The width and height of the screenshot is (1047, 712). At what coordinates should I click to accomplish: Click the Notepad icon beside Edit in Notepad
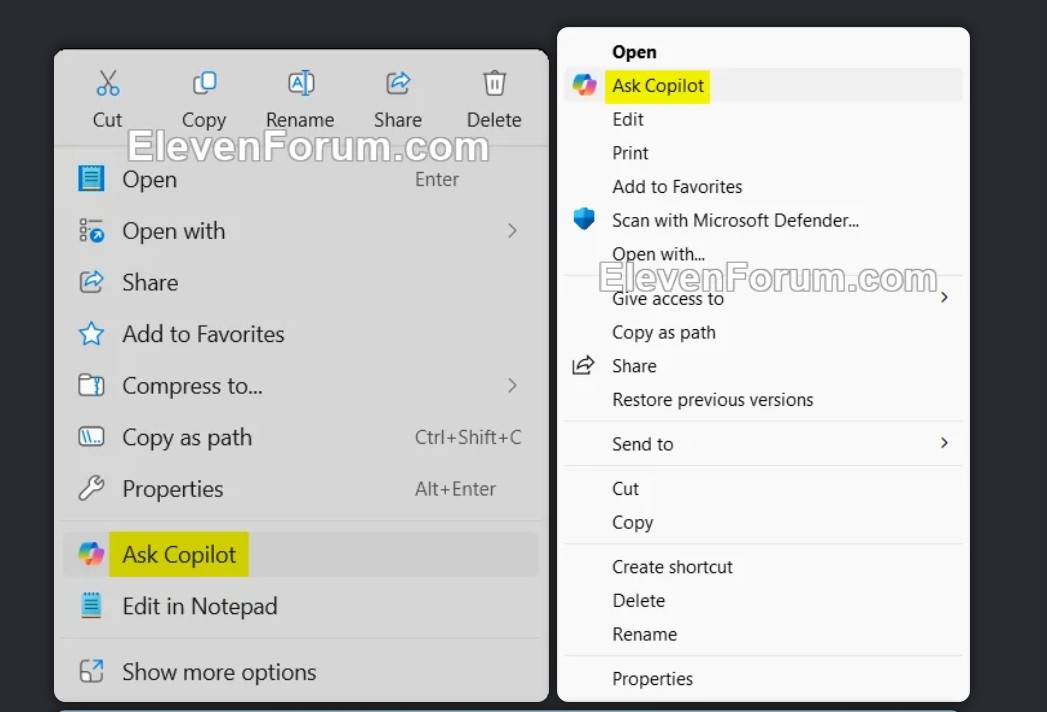[91, 606]
